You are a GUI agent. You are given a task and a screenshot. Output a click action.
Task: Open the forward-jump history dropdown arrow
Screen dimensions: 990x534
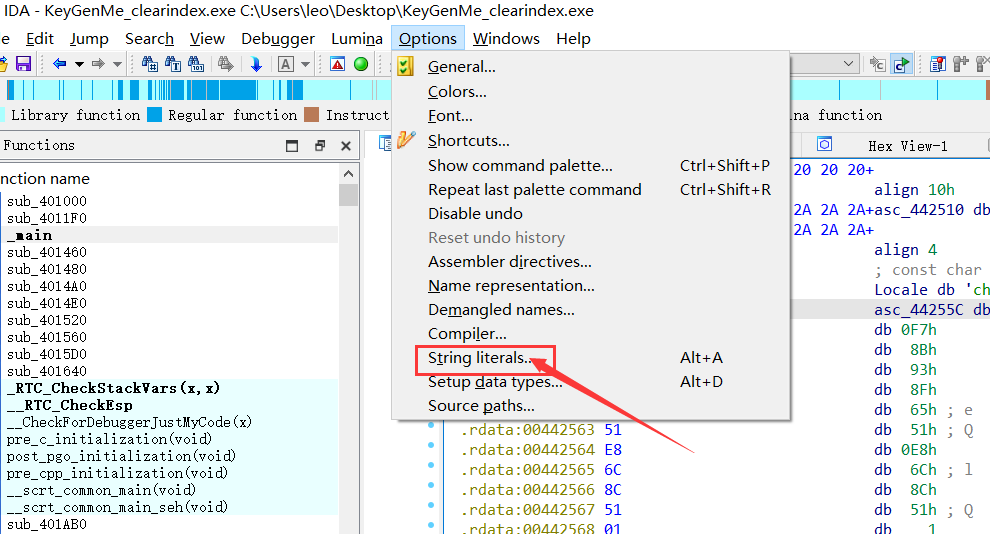pyautogui.click(x=117, y=64)
